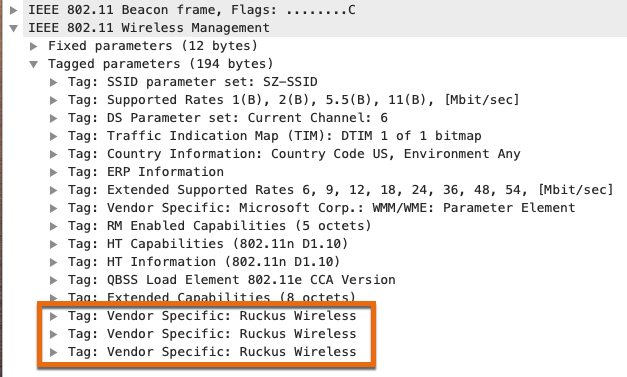
Task: Collapse Tagged parameters (194 bytes)
Action: click(x=34, y=64)
